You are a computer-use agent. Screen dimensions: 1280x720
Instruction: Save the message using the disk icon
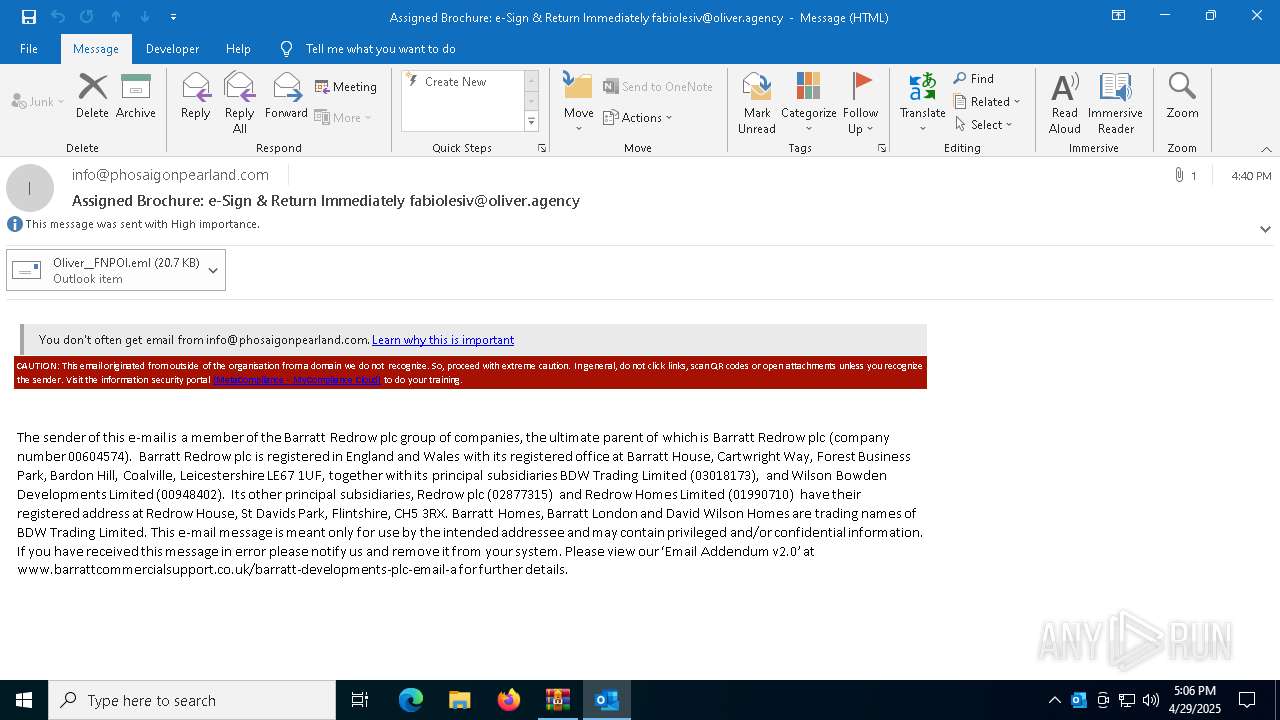point(28,17)
